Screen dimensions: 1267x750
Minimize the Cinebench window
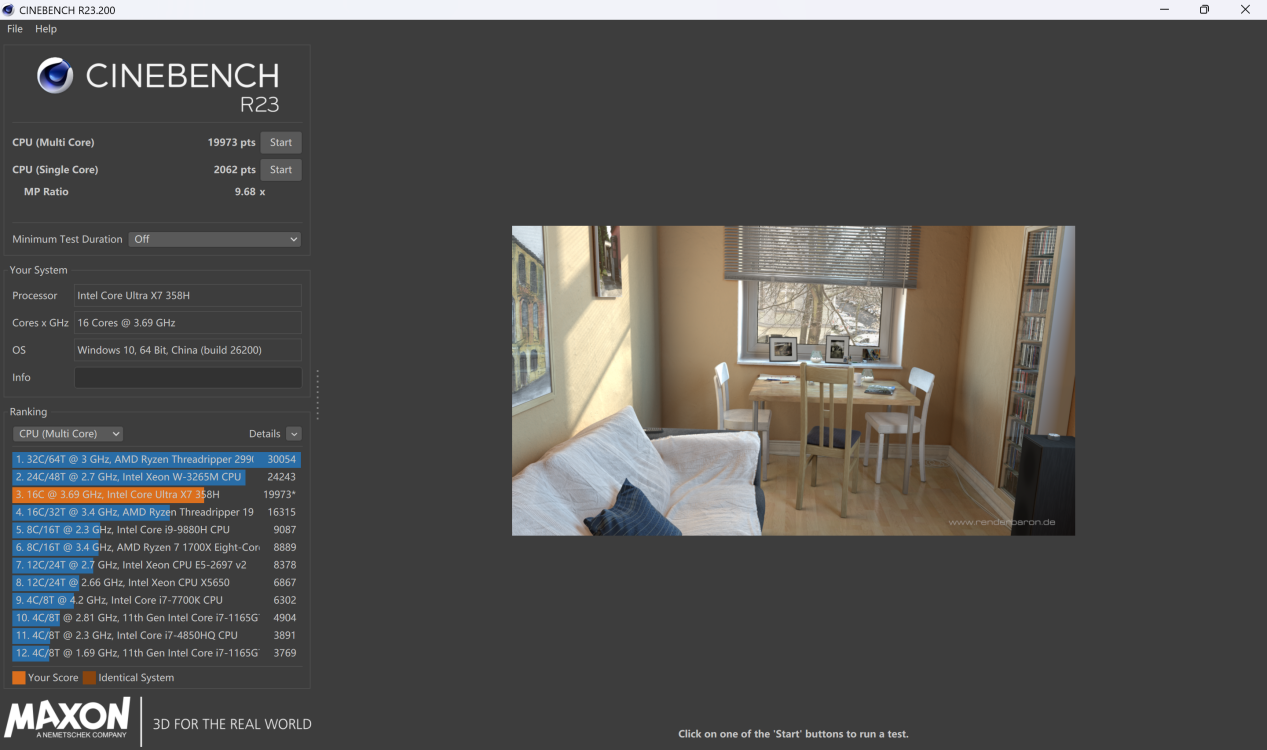coord(1164,10)
